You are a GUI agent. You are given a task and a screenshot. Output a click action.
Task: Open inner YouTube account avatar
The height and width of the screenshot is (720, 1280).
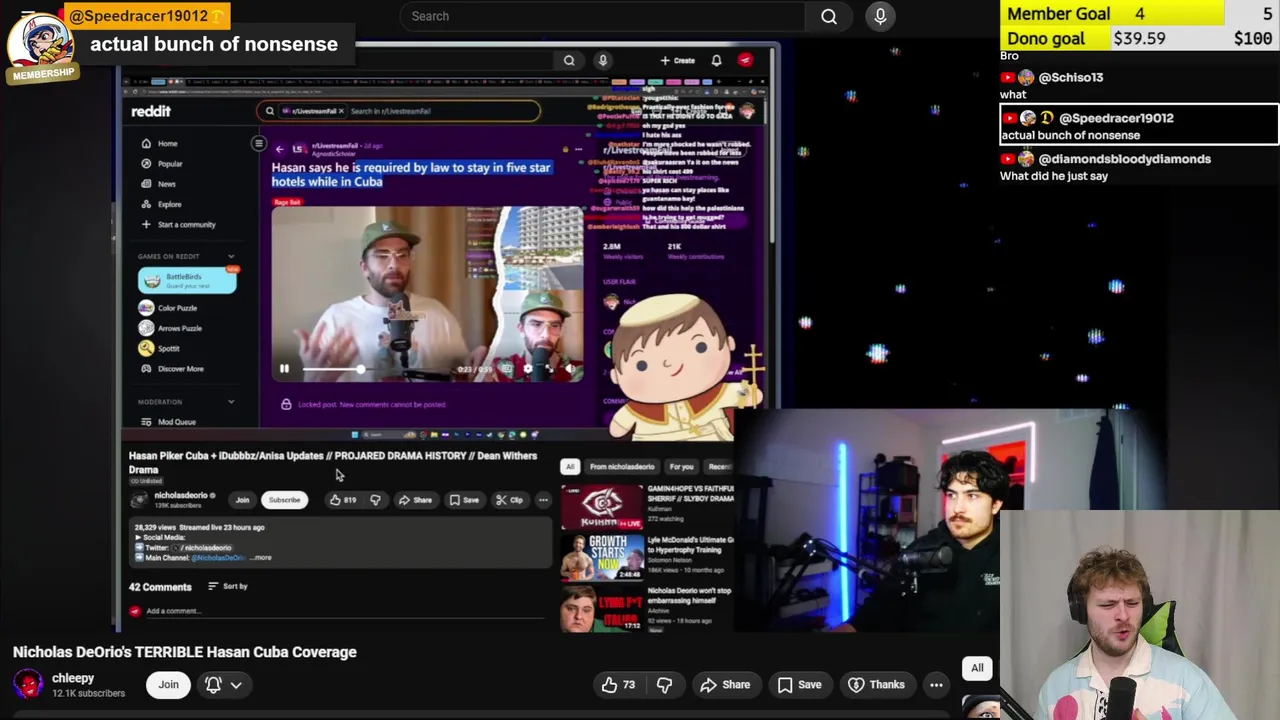pos(745,60)
